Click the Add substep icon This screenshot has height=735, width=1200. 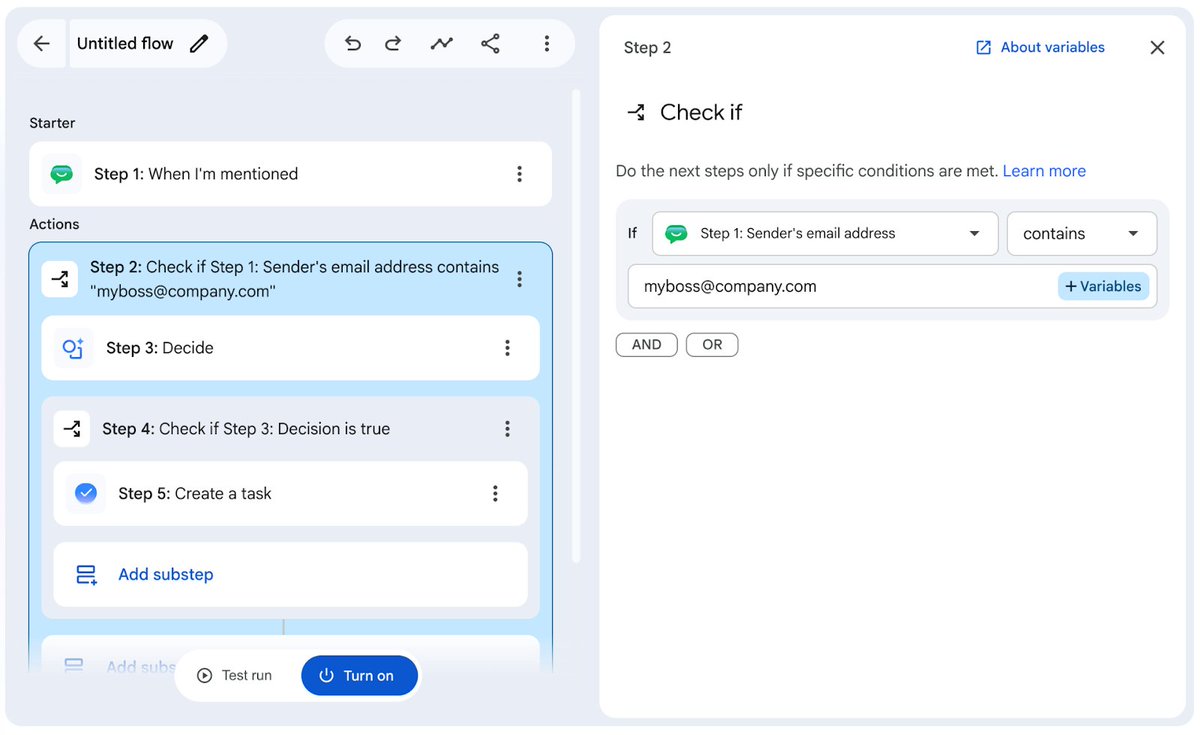pyautogui.click(x=87, y=575)
